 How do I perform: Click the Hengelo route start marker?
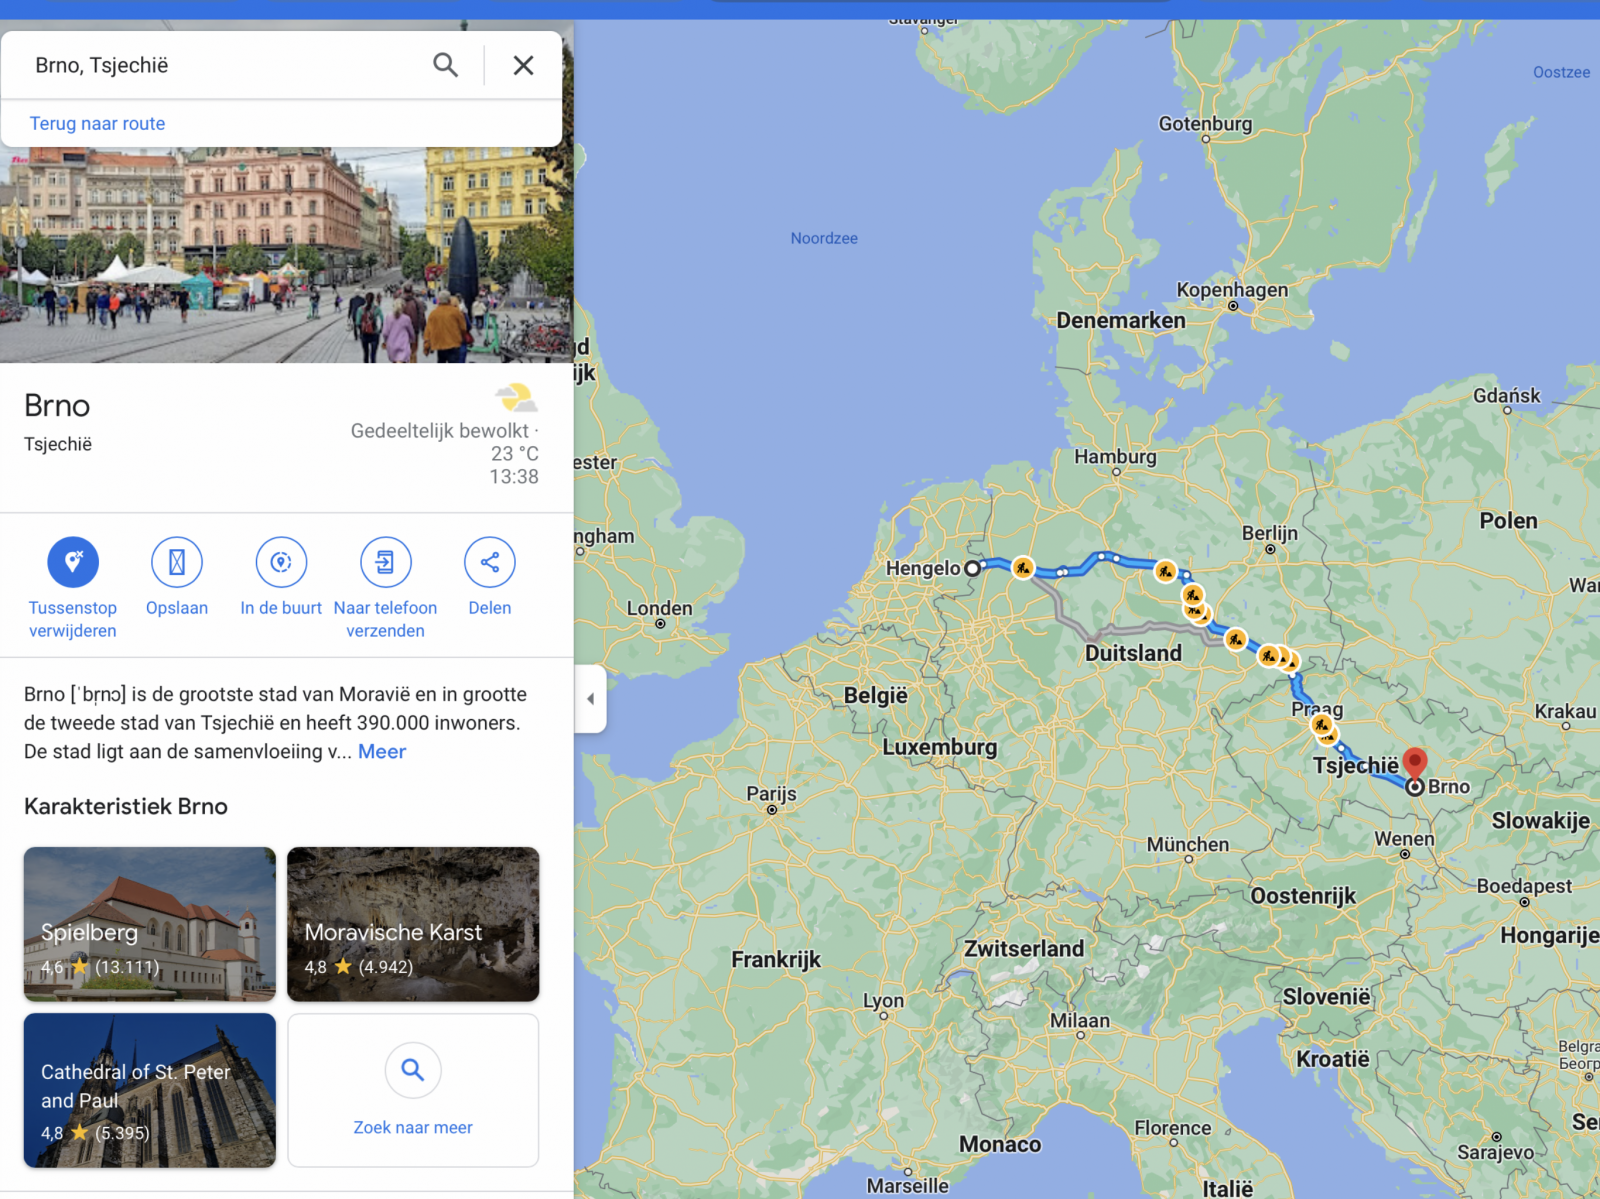972,568
